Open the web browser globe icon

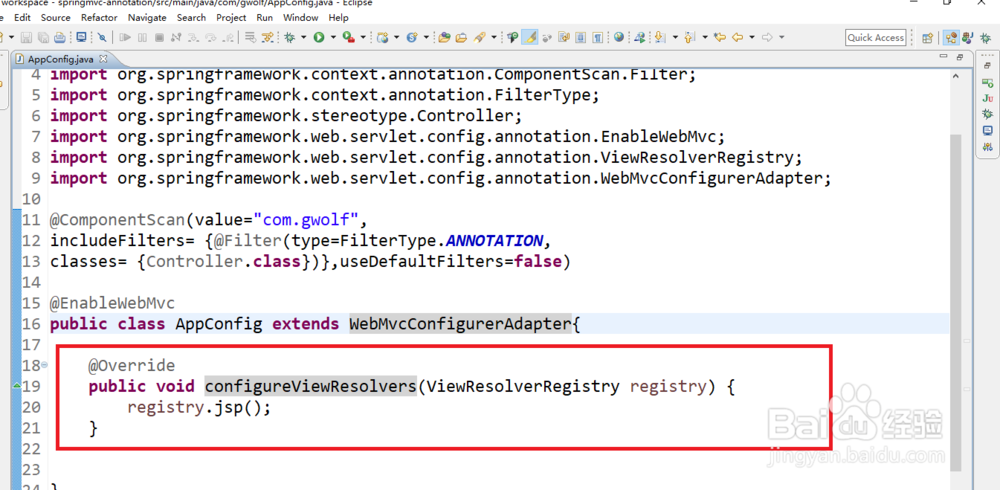point(619,37)
